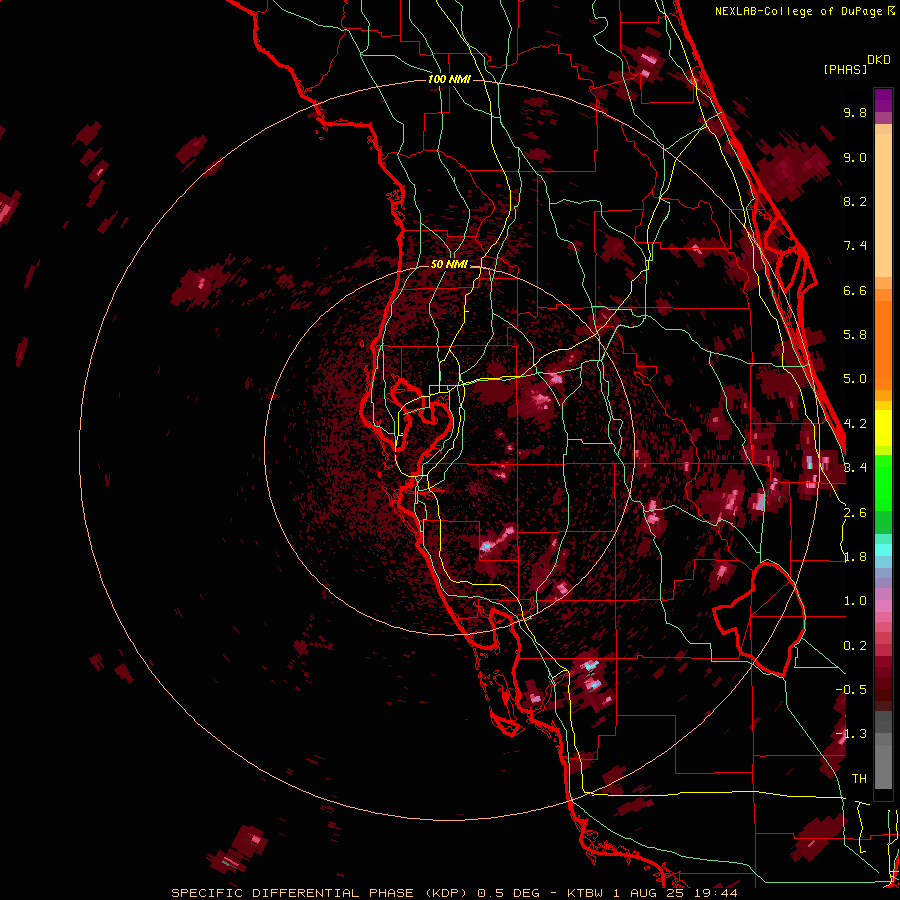Screen dimensions: 900x900
Task: Click the 50 NMI range ring label
Action: (449, 265)
